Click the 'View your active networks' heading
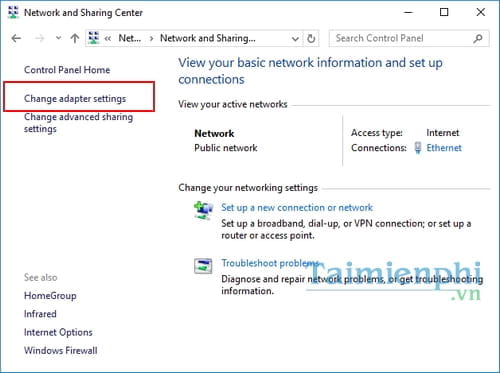The image size is (500, 373). point(233,104)
